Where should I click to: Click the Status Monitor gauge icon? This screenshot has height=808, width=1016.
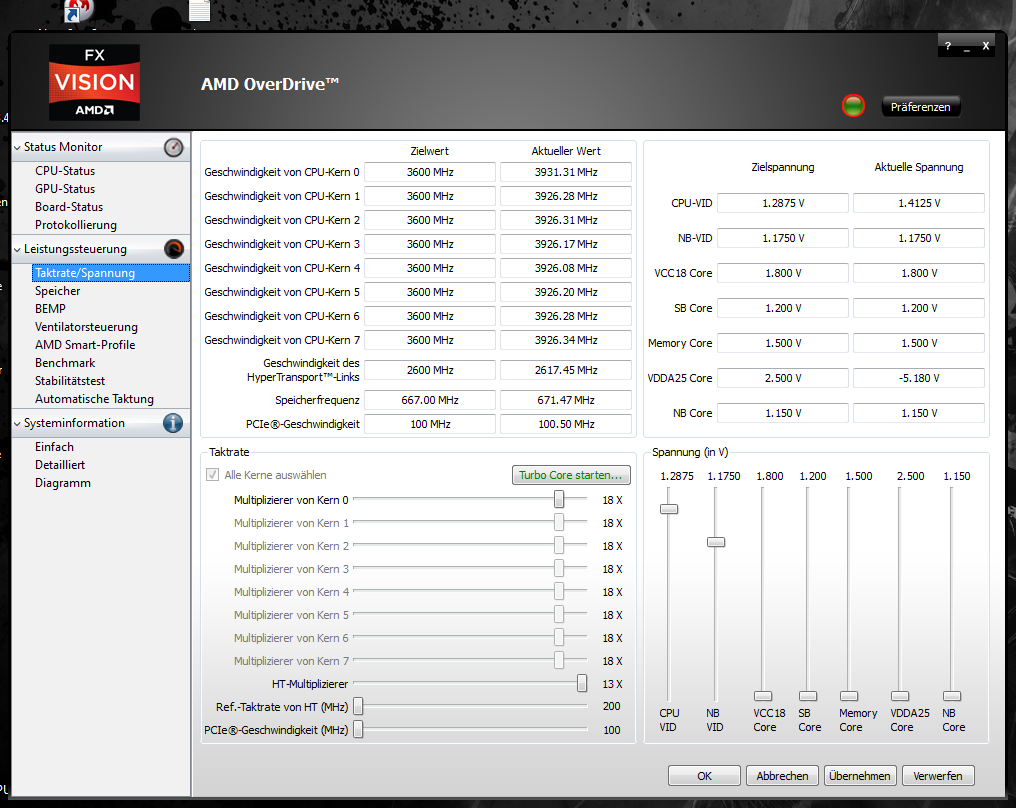coord(173,148)
